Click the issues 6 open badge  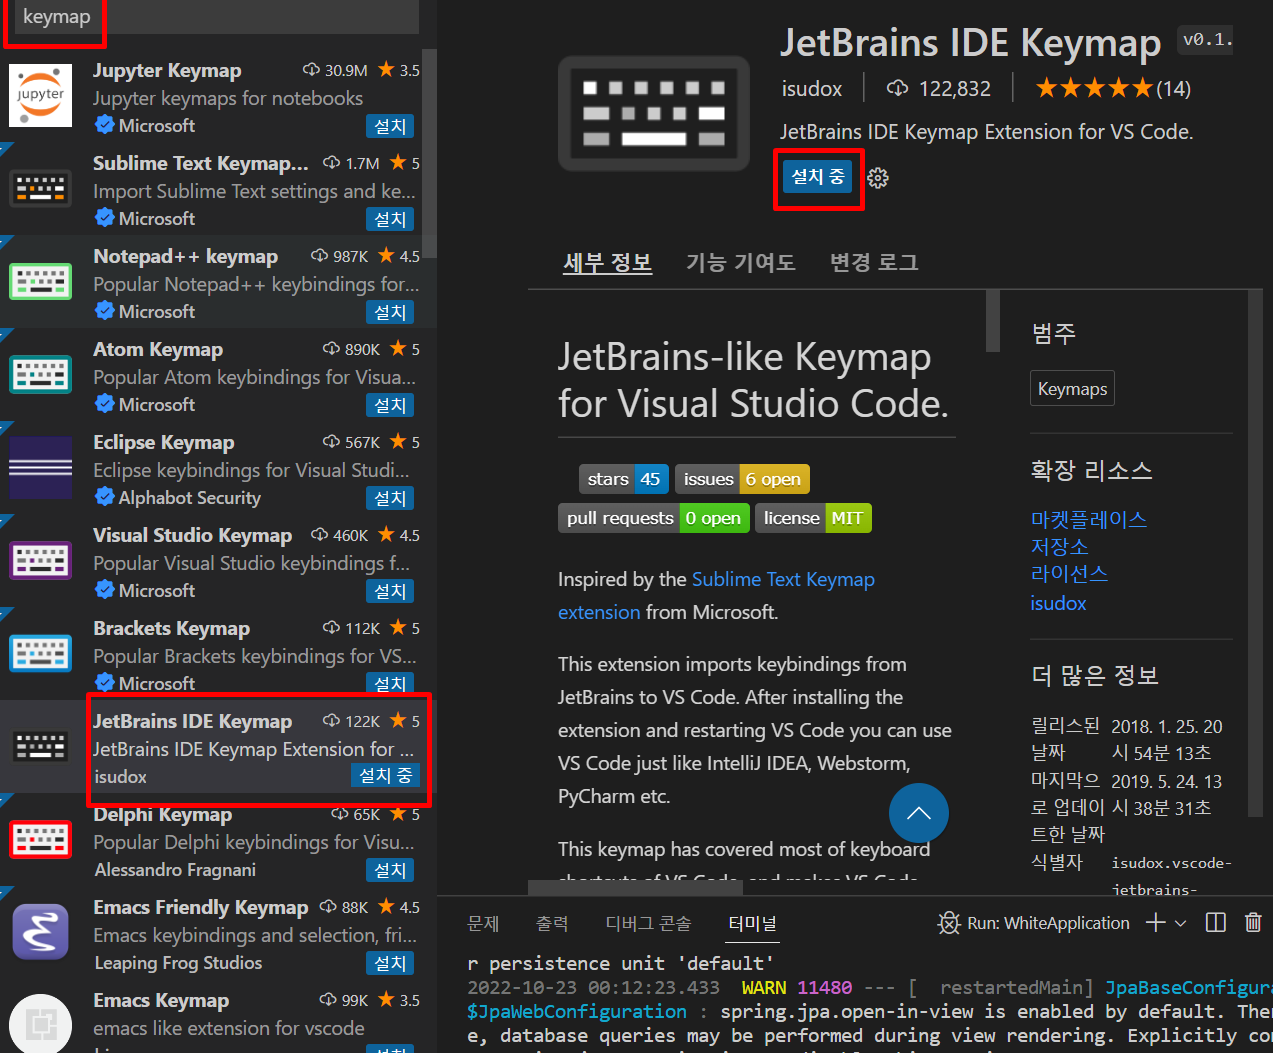coord(742,480)
